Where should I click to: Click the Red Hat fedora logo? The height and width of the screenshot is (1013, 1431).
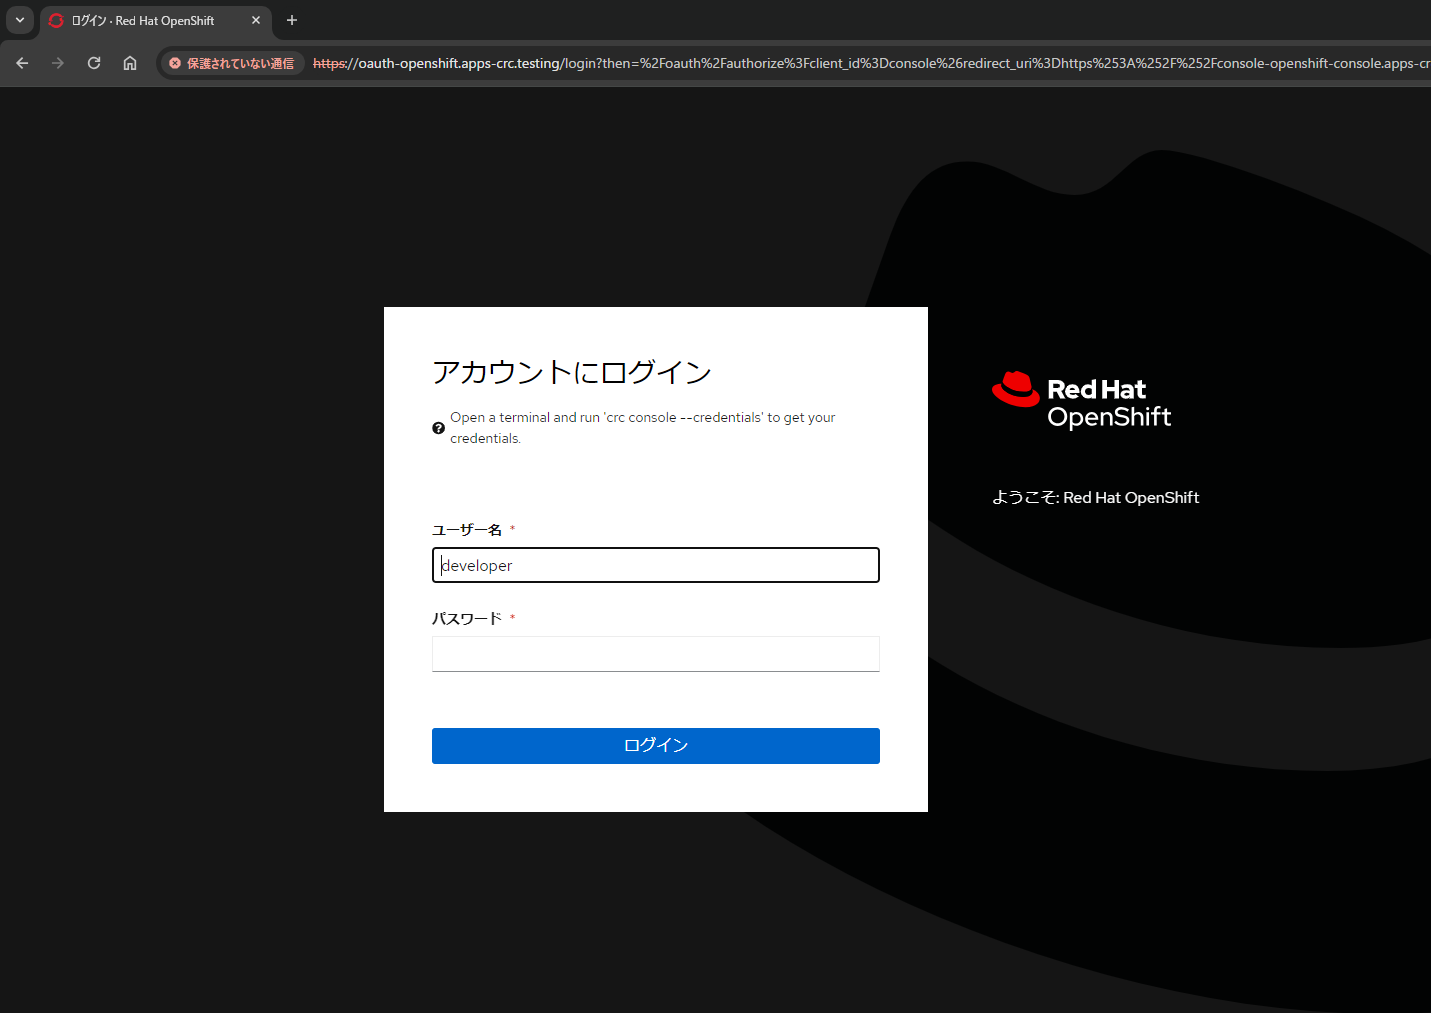(x=1016, y=389)
